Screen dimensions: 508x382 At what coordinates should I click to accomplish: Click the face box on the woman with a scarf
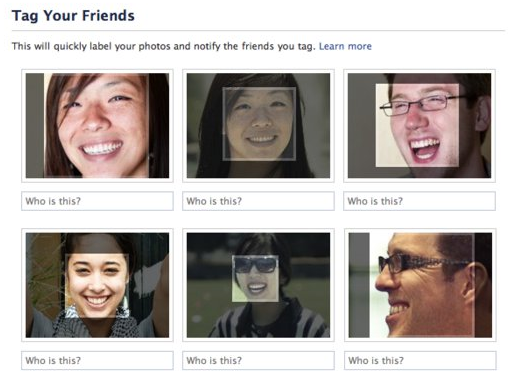click(97, 286)
